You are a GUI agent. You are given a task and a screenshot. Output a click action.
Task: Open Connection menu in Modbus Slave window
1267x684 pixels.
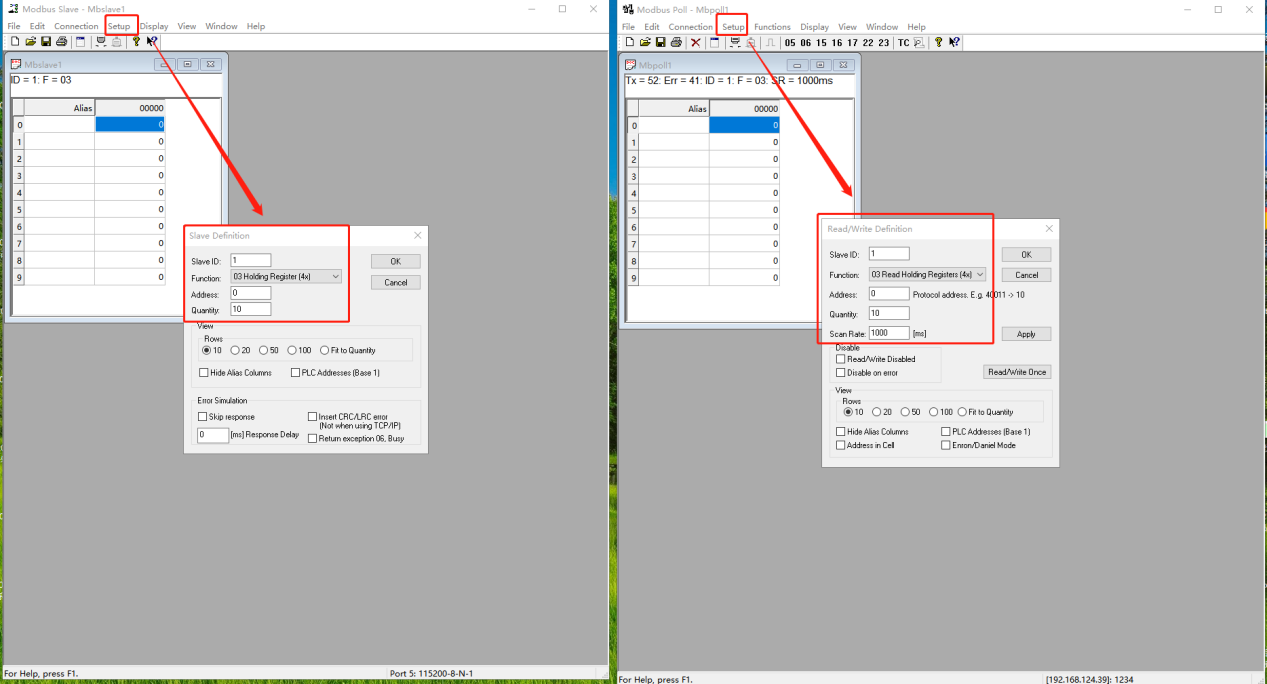pyautogui.click(x=76, y=26)
